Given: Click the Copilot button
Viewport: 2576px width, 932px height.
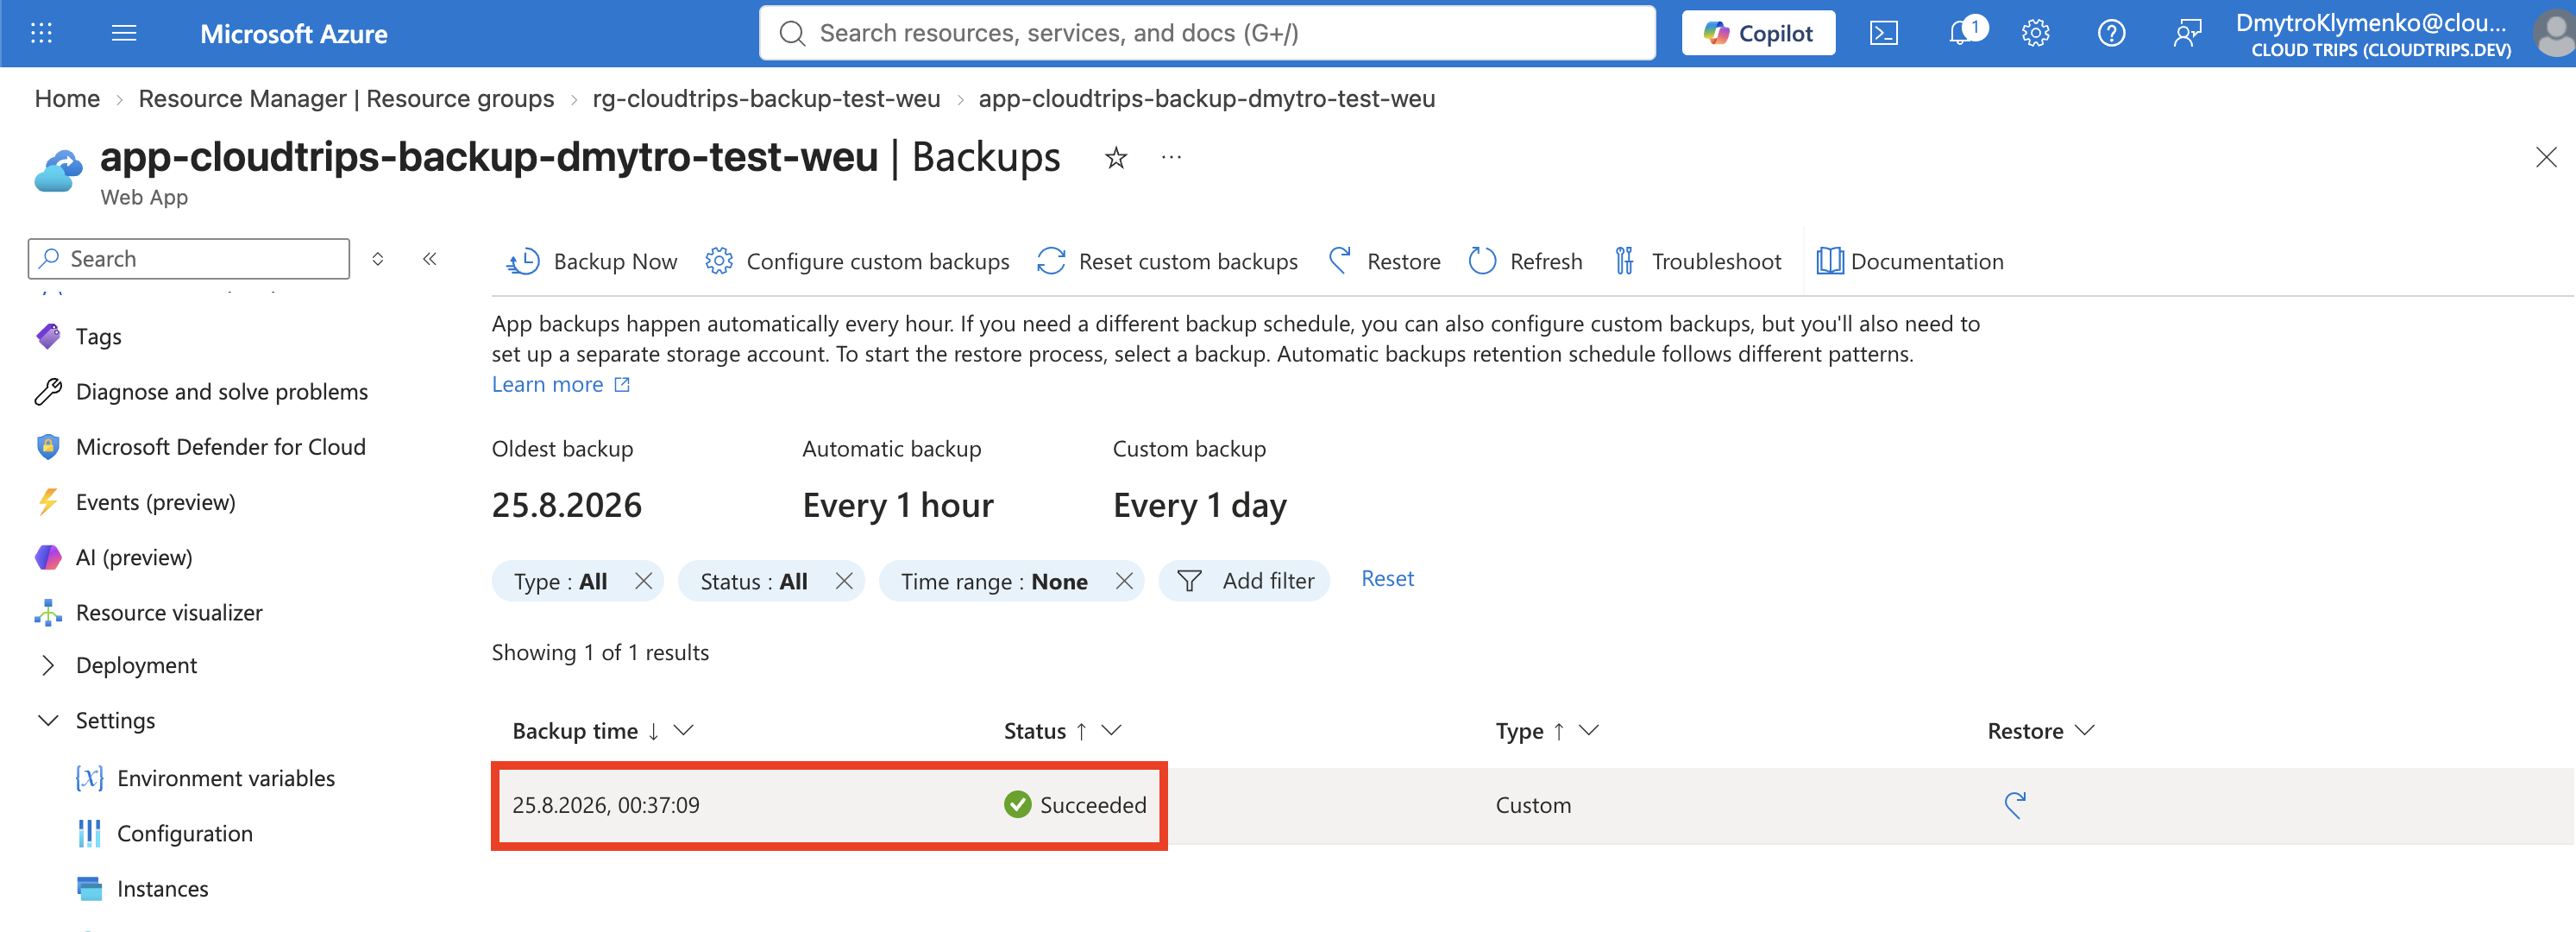Looking at the screenshot, I should coord(1758,33).
